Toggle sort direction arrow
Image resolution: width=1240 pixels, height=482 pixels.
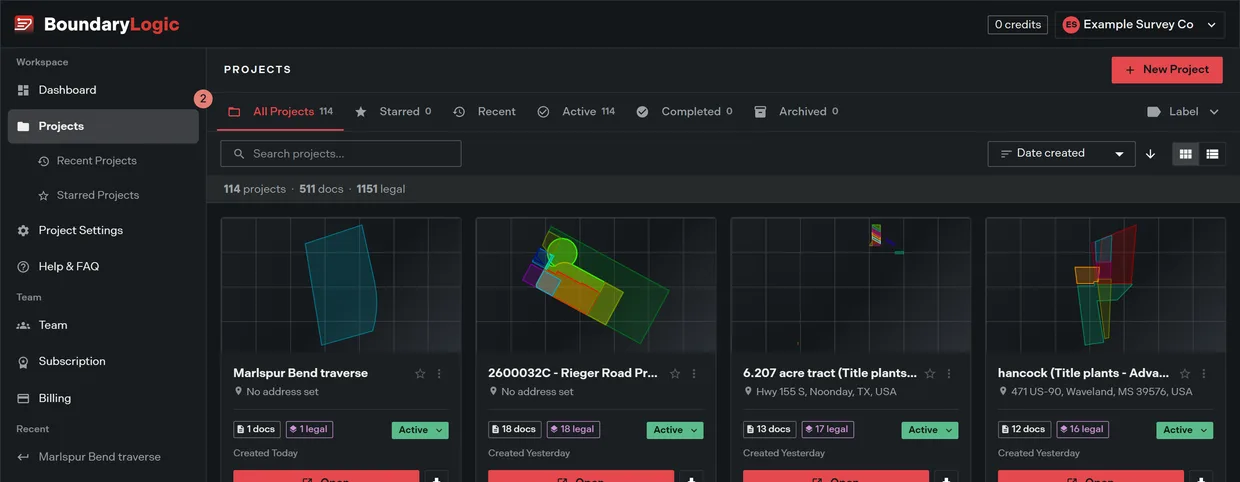click(1150, 154)
